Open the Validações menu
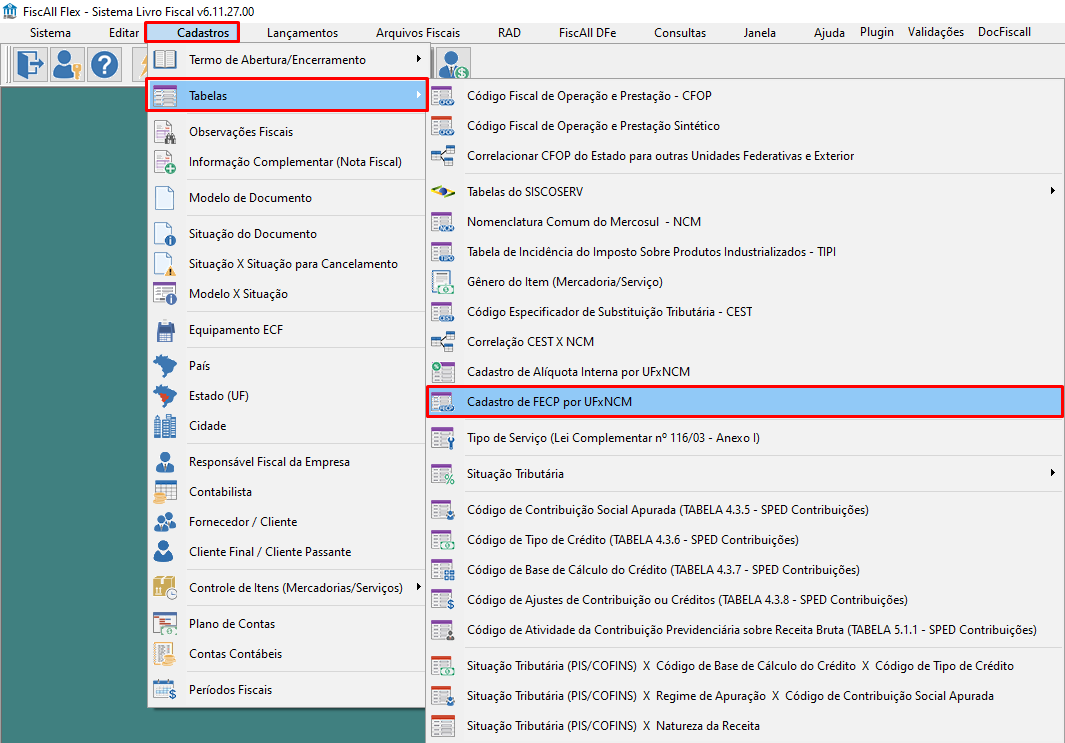 click(x=936, y=32)
